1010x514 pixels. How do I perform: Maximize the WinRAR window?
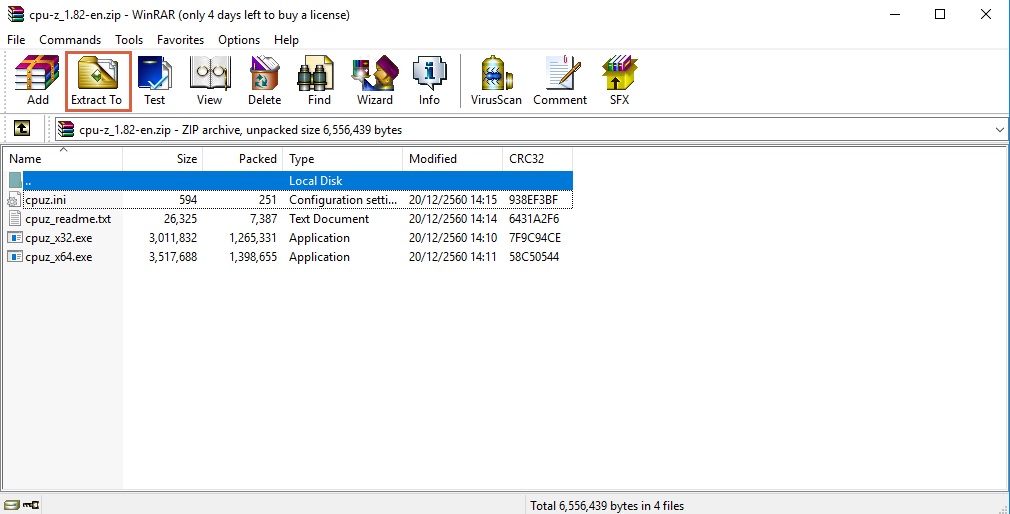tap(940, 14)
